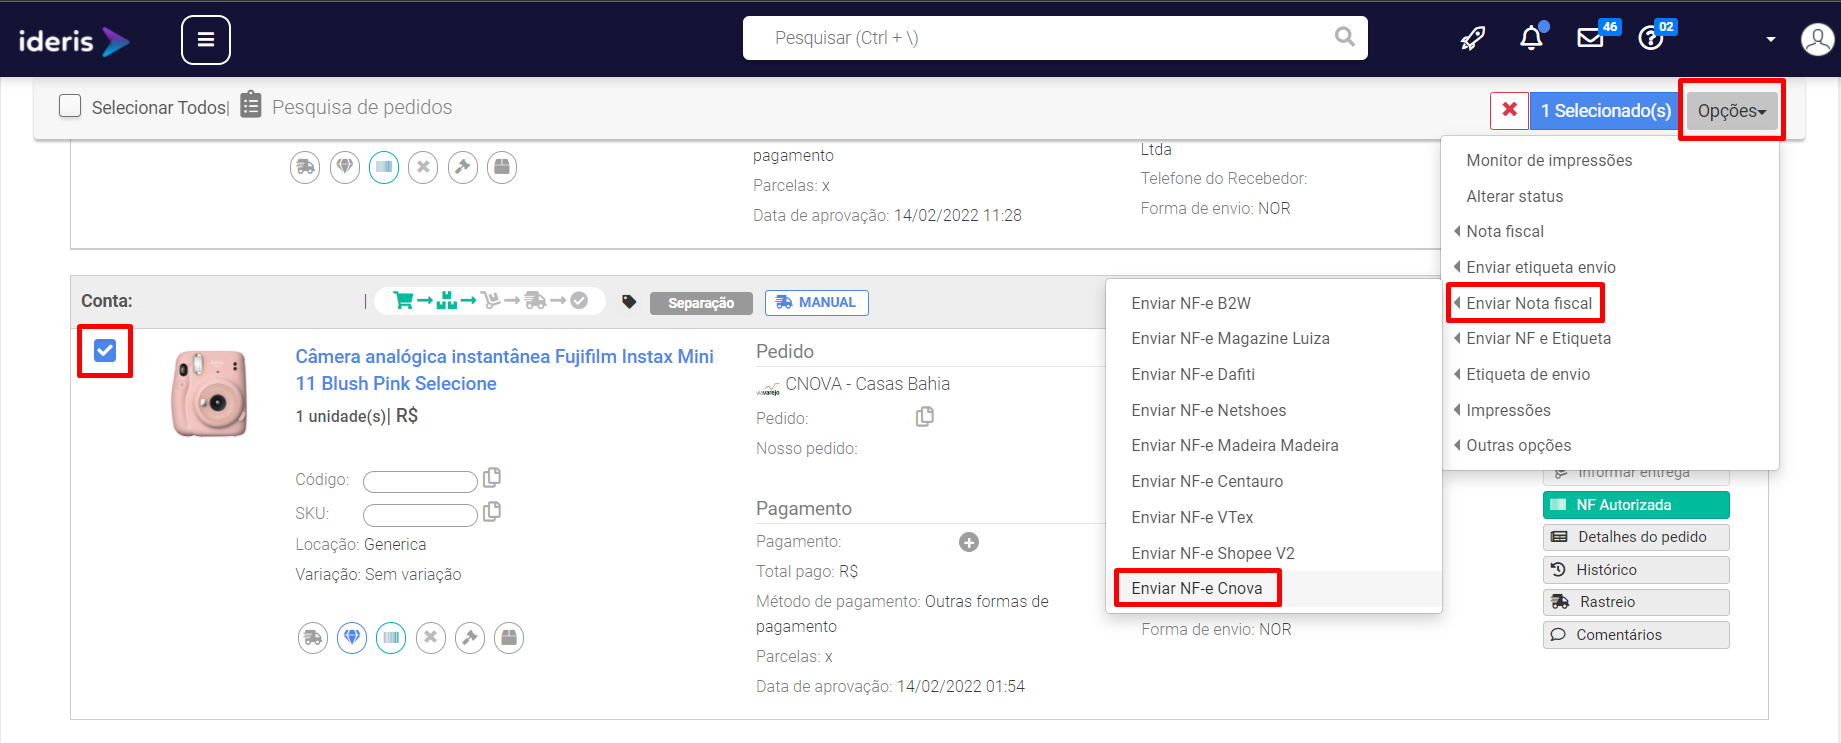
Task: Open the Opções dropdown
Action: click(x=1732, y=111)
